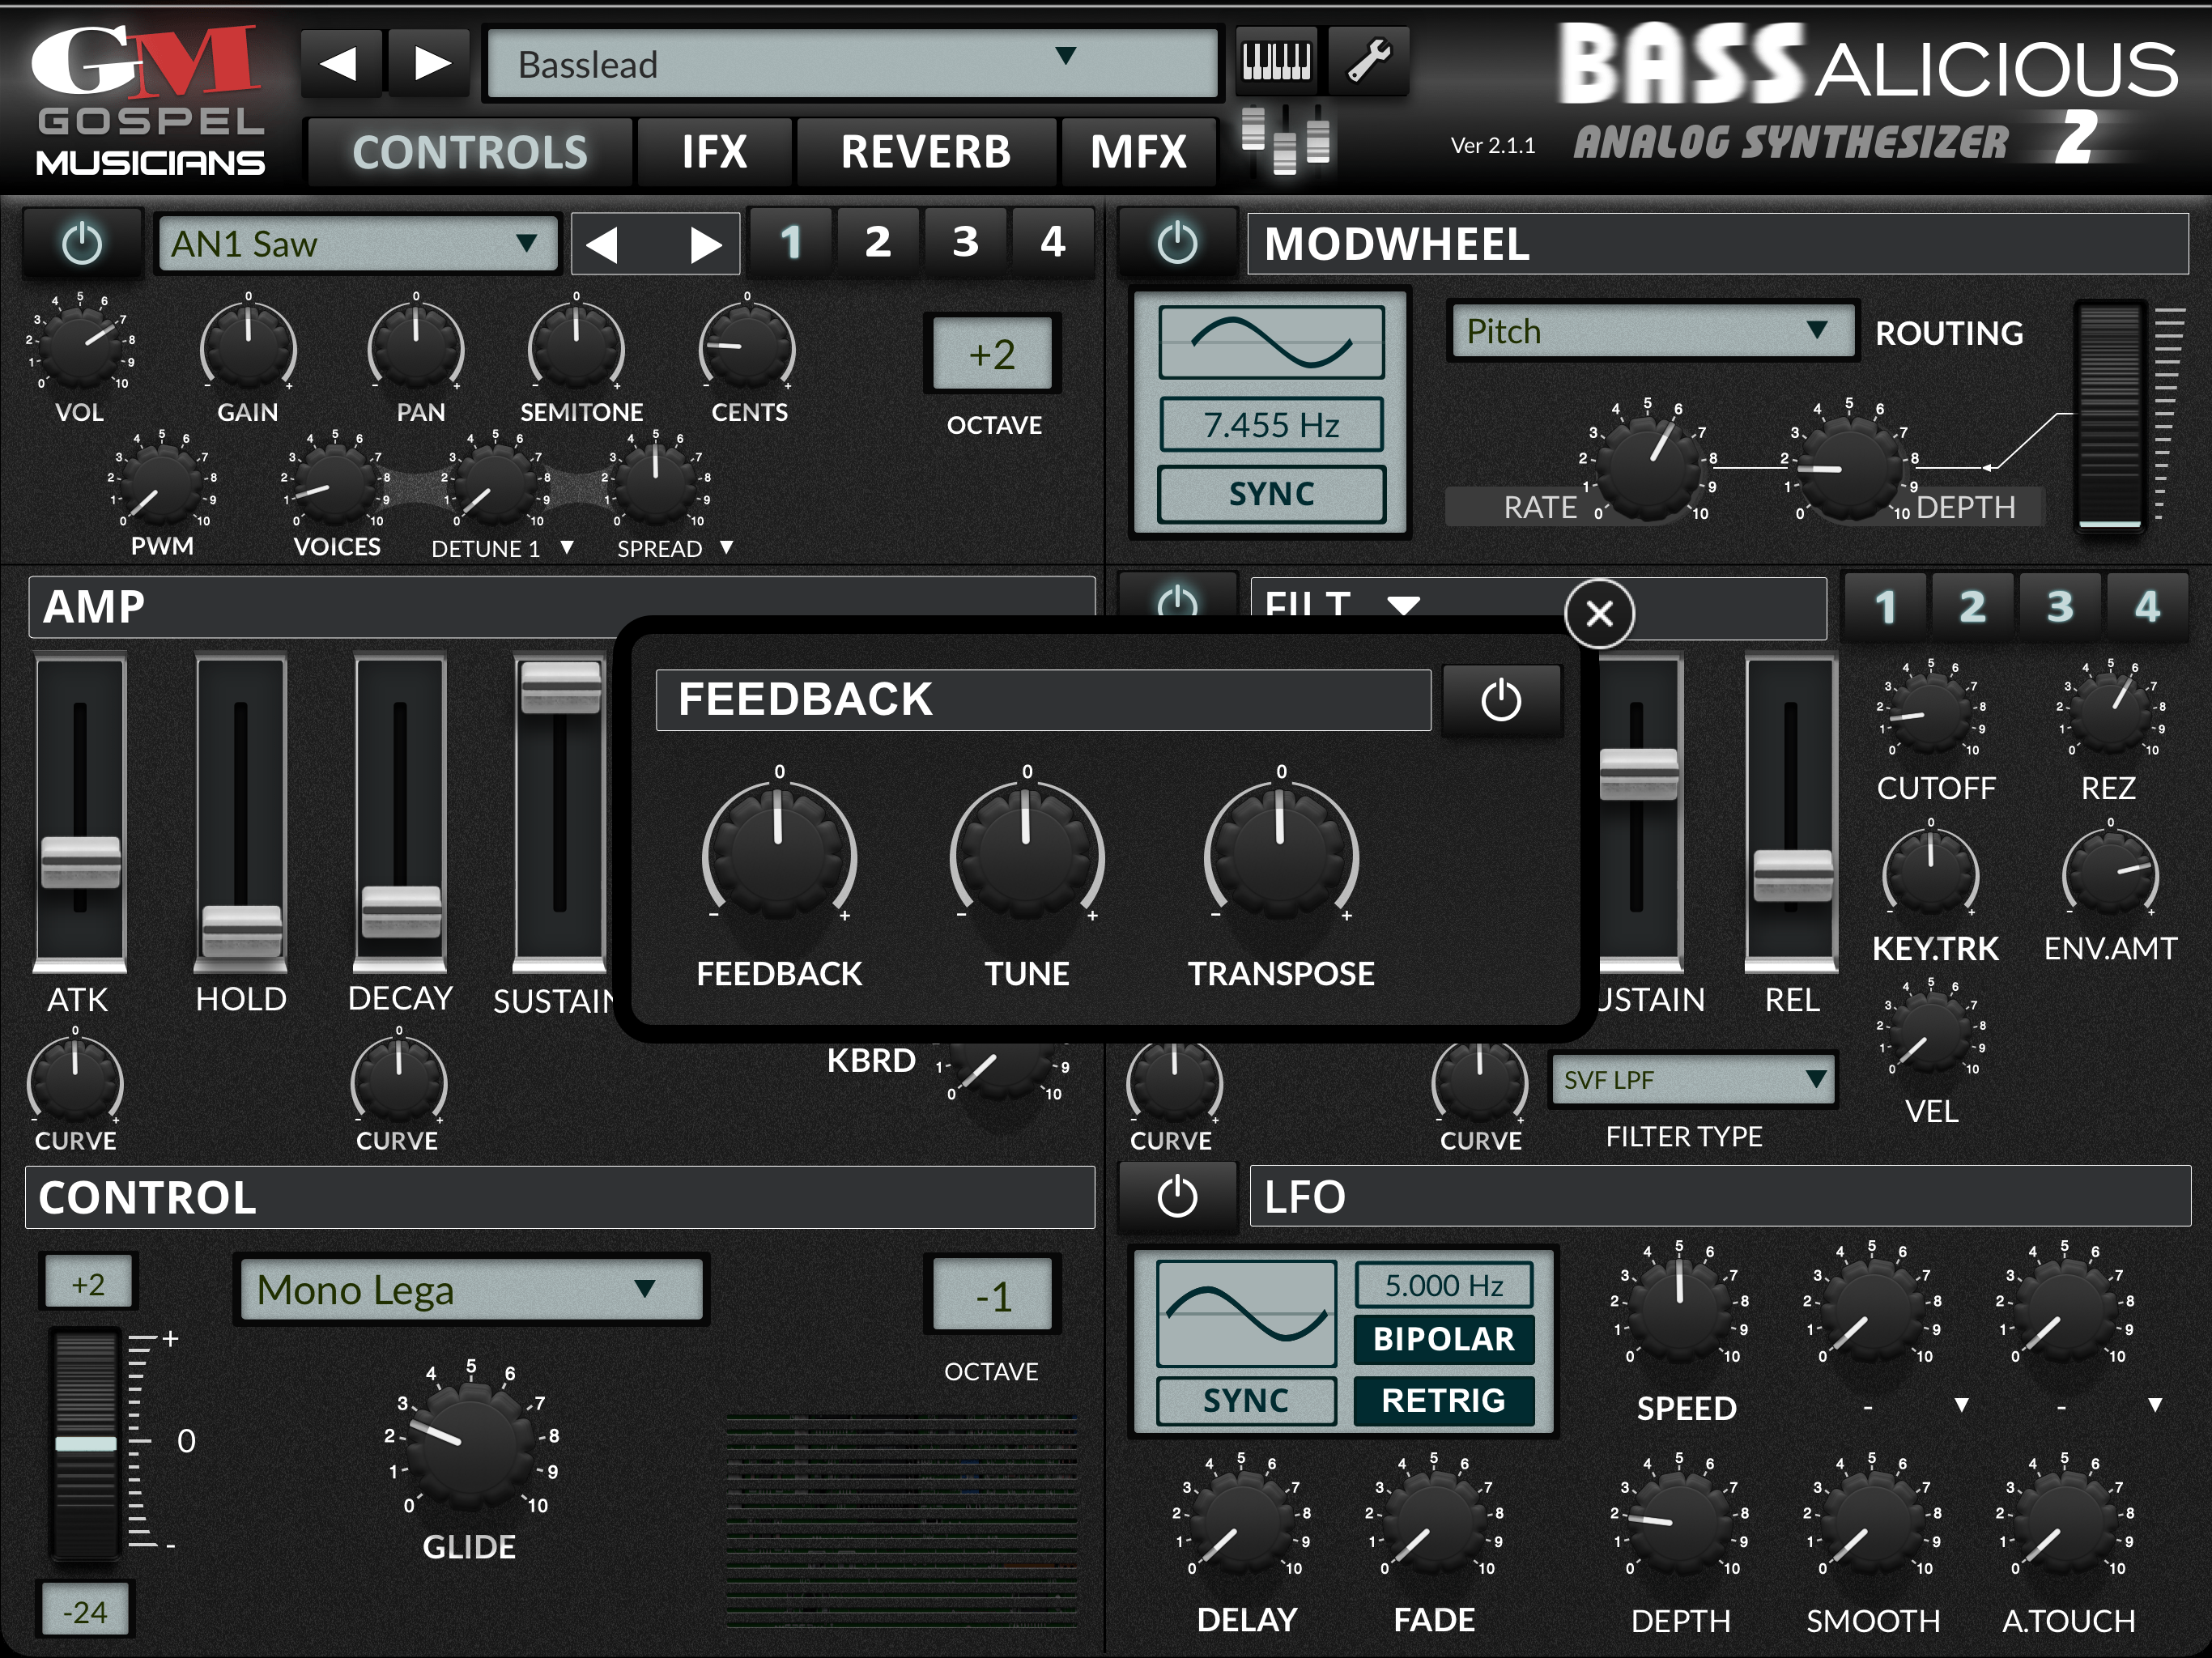Image resolution: width=2212 pixels, height=1658 pixels.
Task: Power off the FEEDBACK effect popup
Action: [1503, 699]
